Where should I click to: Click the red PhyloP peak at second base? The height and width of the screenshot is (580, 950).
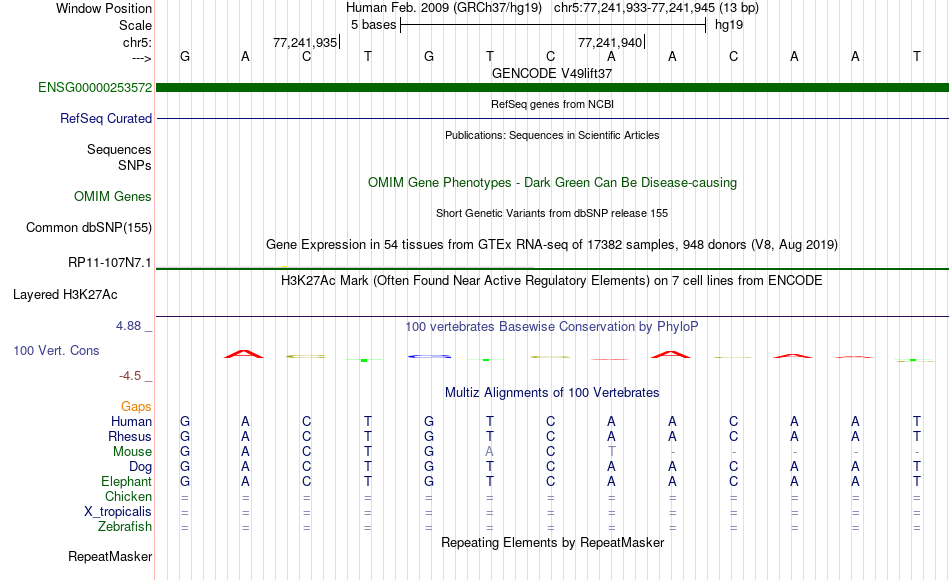[x=244, y=354]
